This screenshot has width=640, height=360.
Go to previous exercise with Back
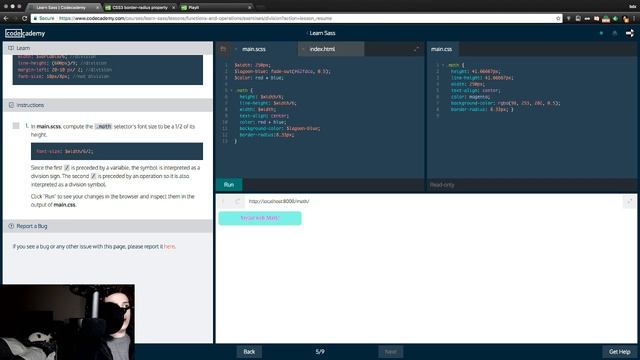[249, 351]
